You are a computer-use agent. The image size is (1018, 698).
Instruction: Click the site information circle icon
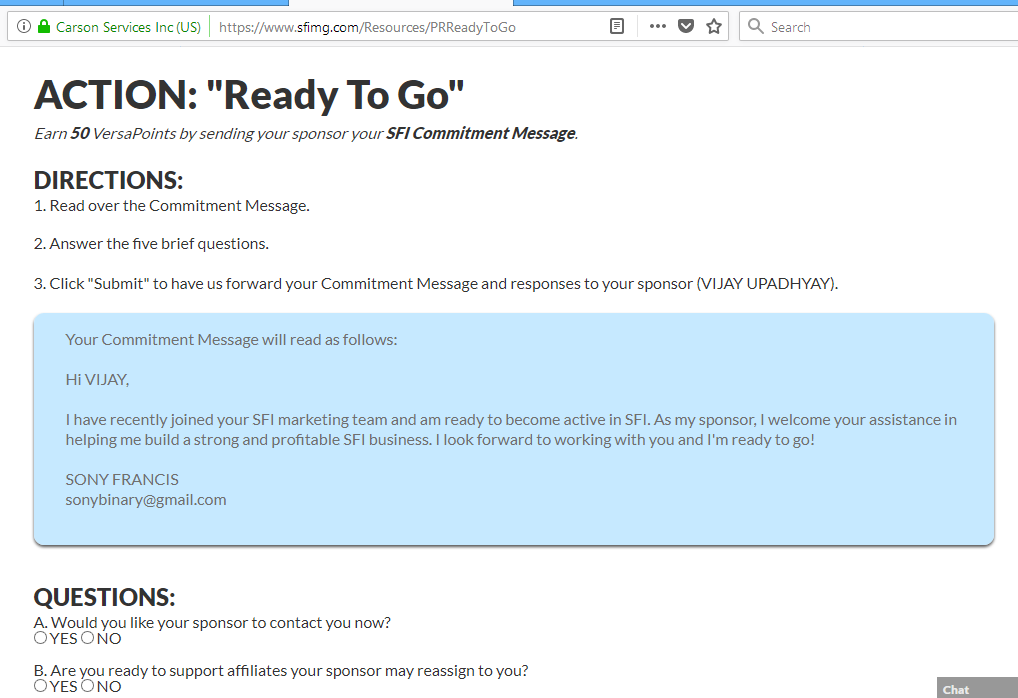22,26
